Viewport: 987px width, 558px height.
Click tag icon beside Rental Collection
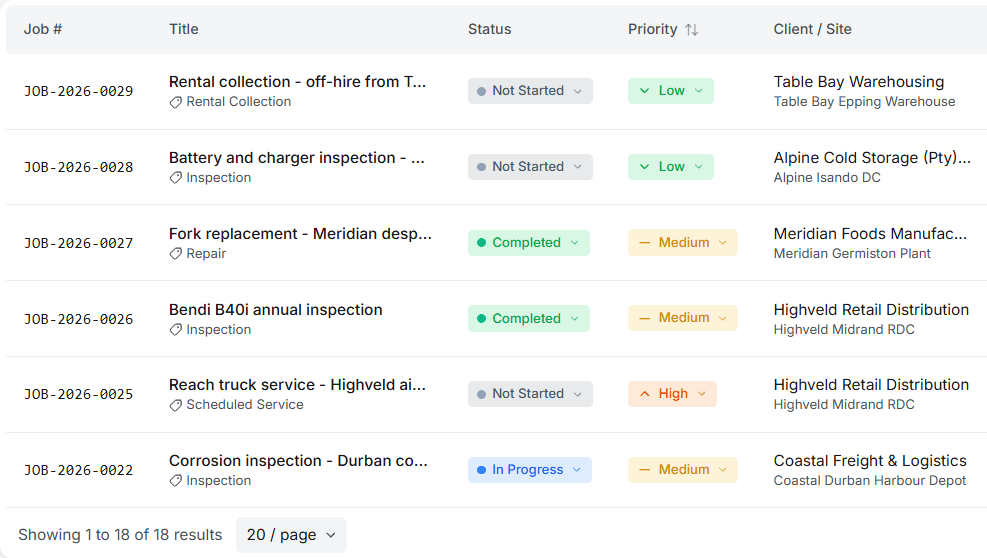tap(176, 102)
